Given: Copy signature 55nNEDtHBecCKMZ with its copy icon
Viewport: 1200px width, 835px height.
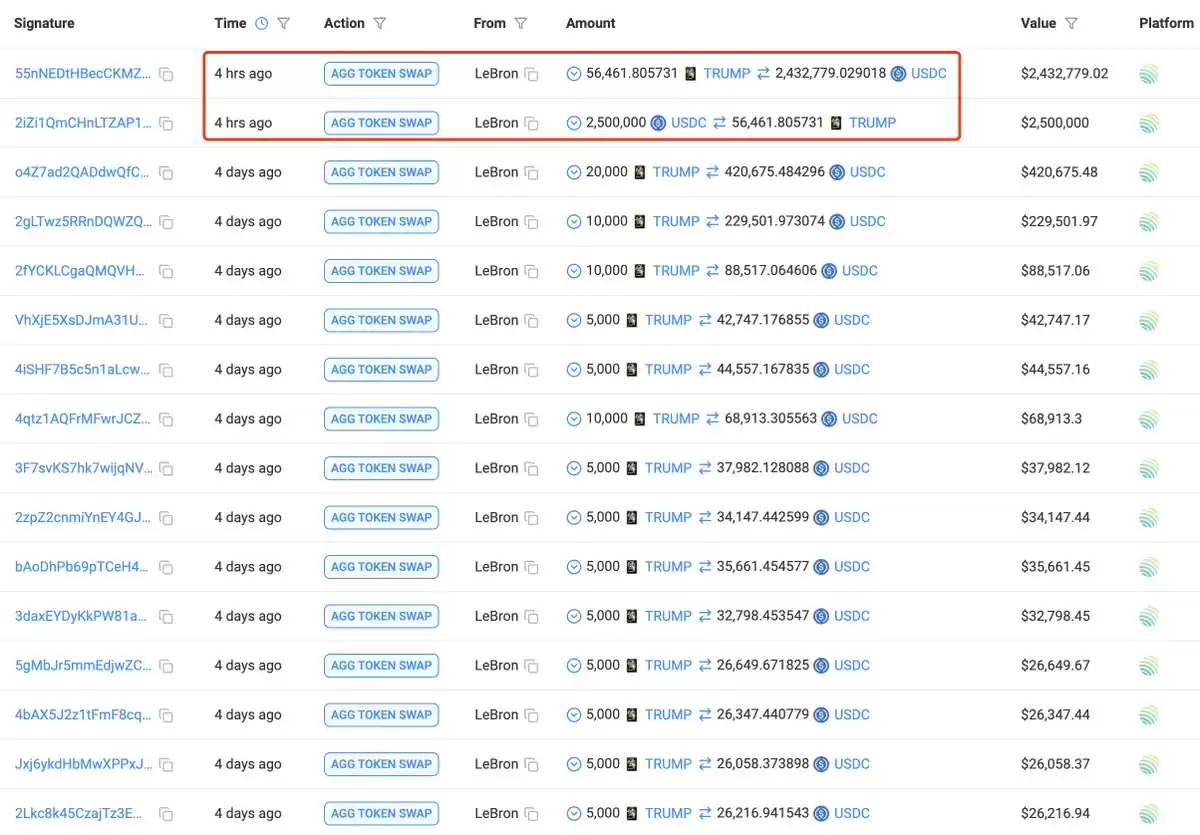Looking at the screenshot, I should 166,74.
